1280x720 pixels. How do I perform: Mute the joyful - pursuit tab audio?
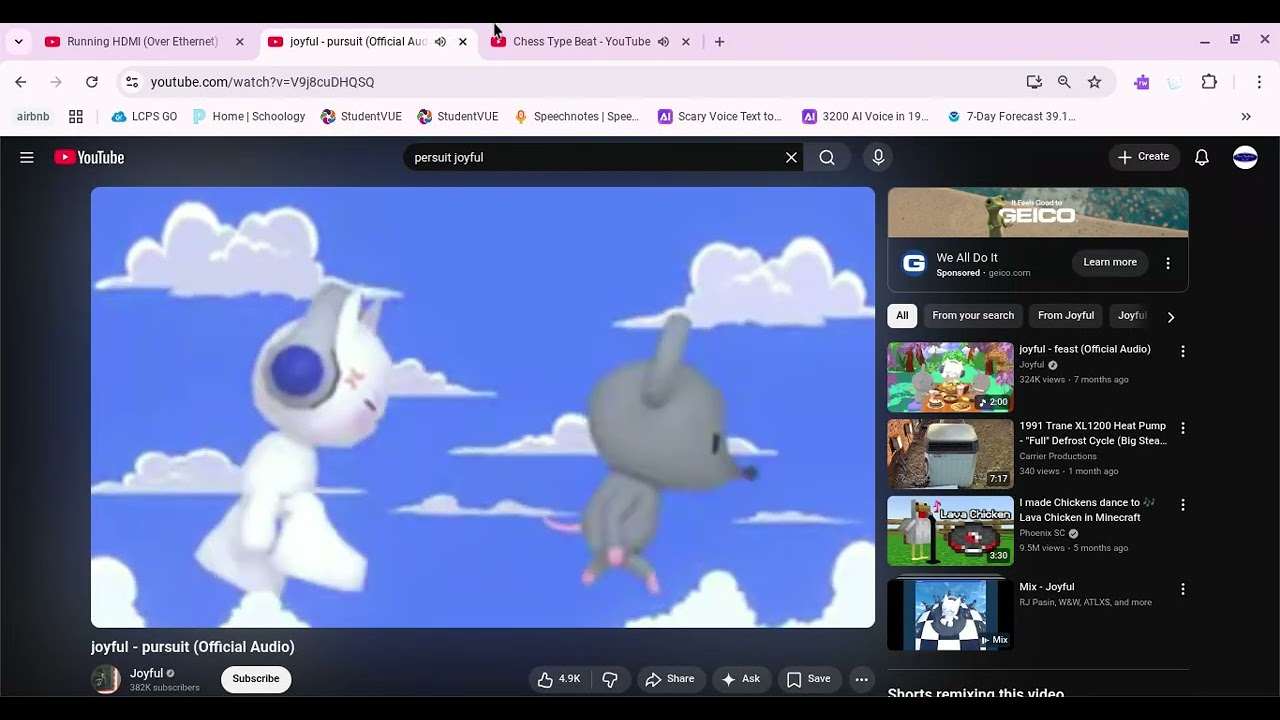pos(440,42)
